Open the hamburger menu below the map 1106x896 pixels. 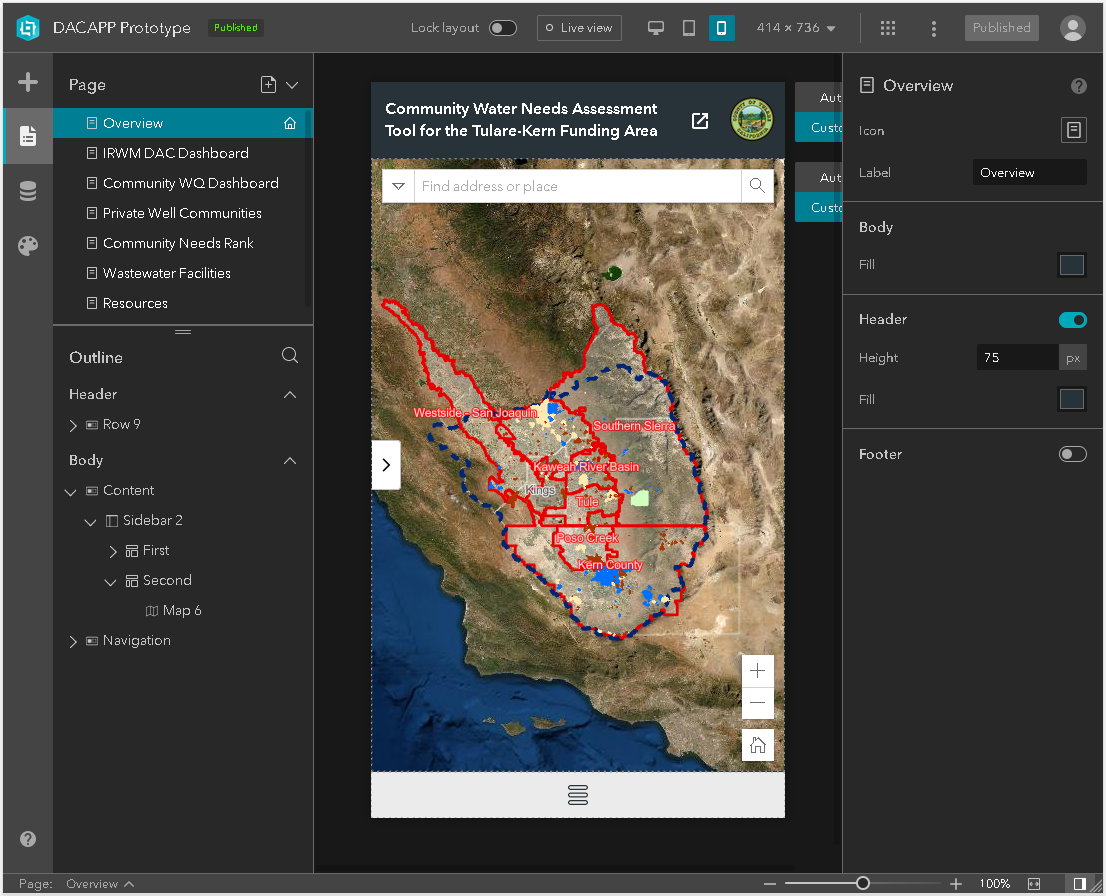tap(578, 795)
